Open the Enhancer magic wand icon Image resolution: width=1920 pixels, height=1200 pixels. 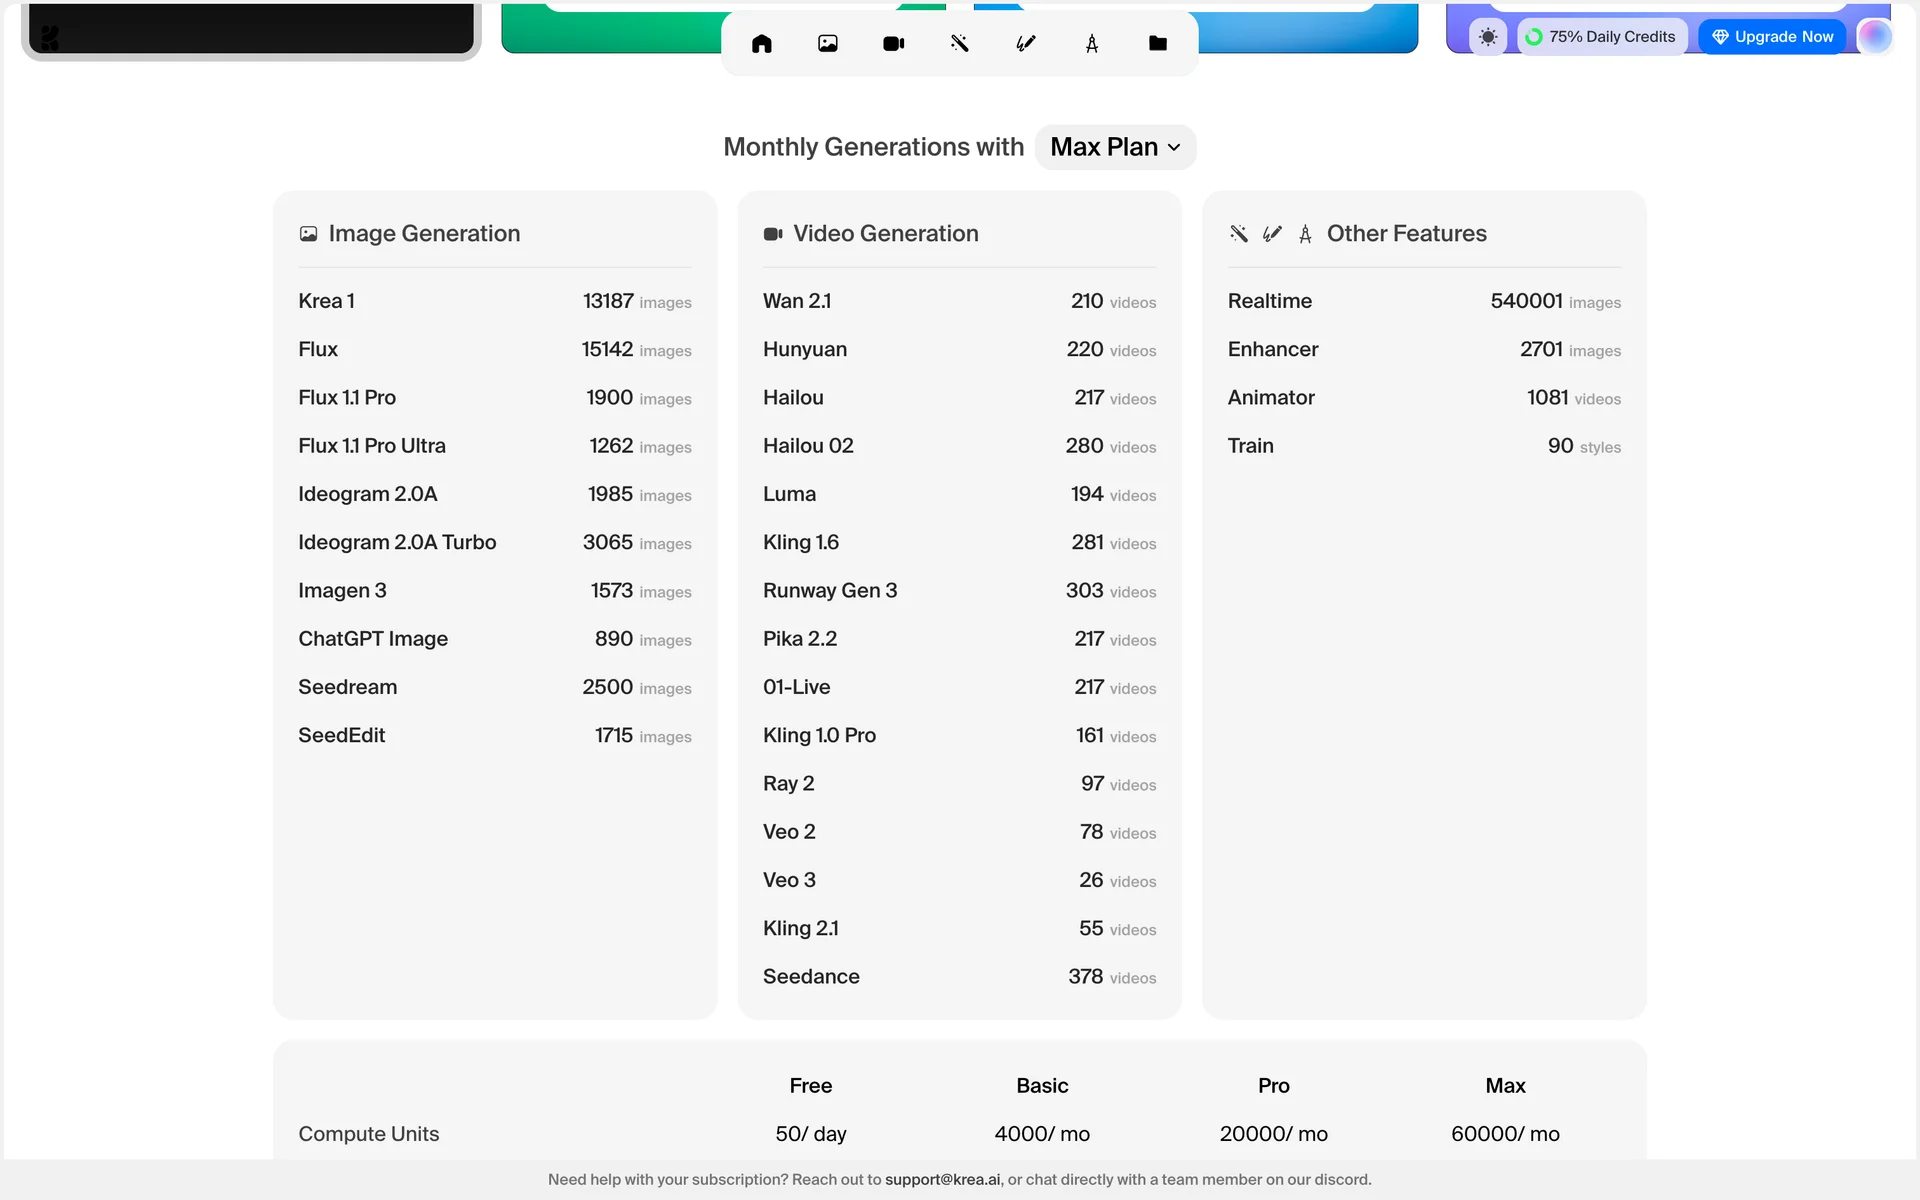pyautogui.click(x=960, y=43)
